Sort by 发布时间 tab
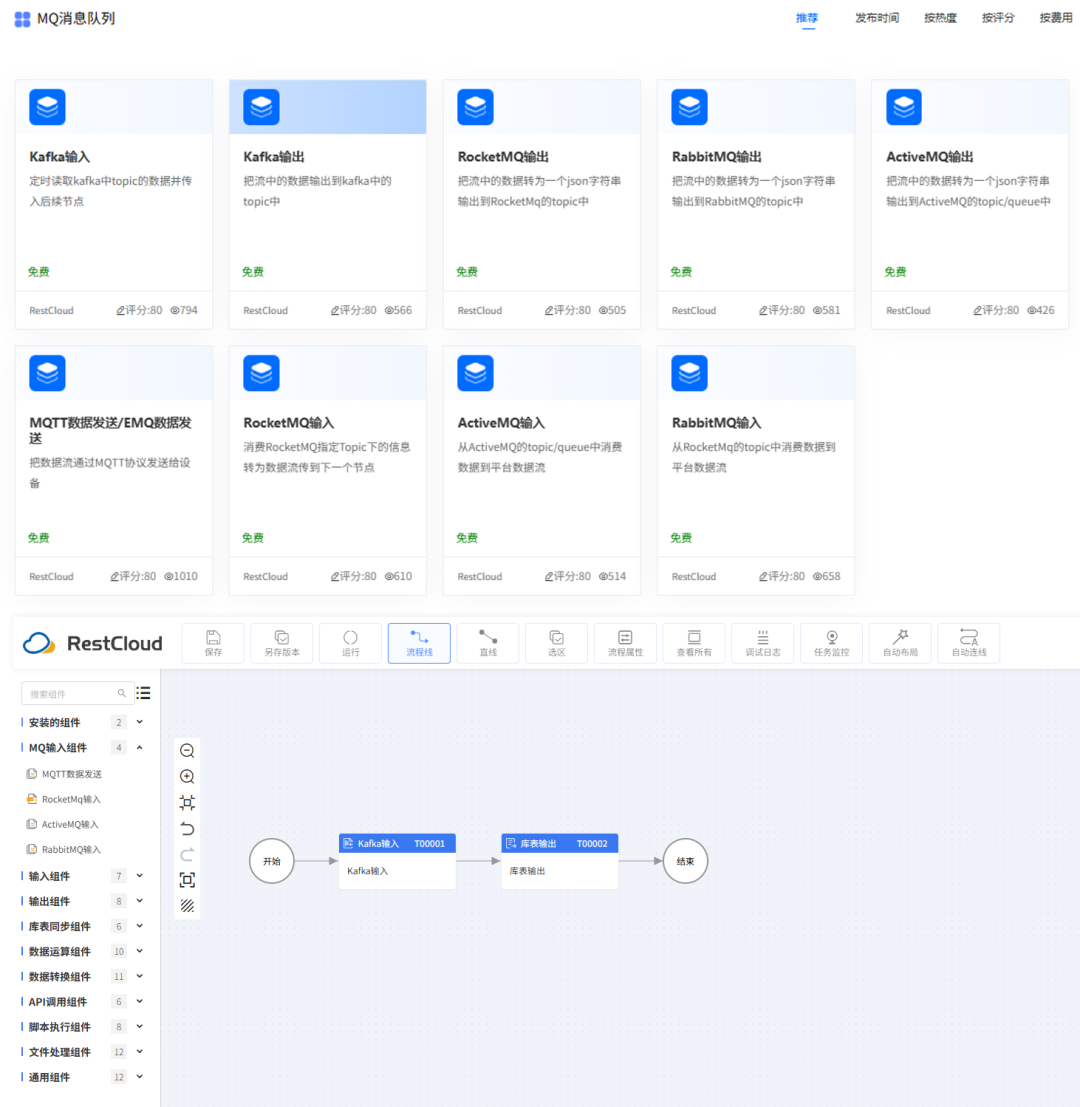This screenshot has width=1080, height=1107. point(877,18)
